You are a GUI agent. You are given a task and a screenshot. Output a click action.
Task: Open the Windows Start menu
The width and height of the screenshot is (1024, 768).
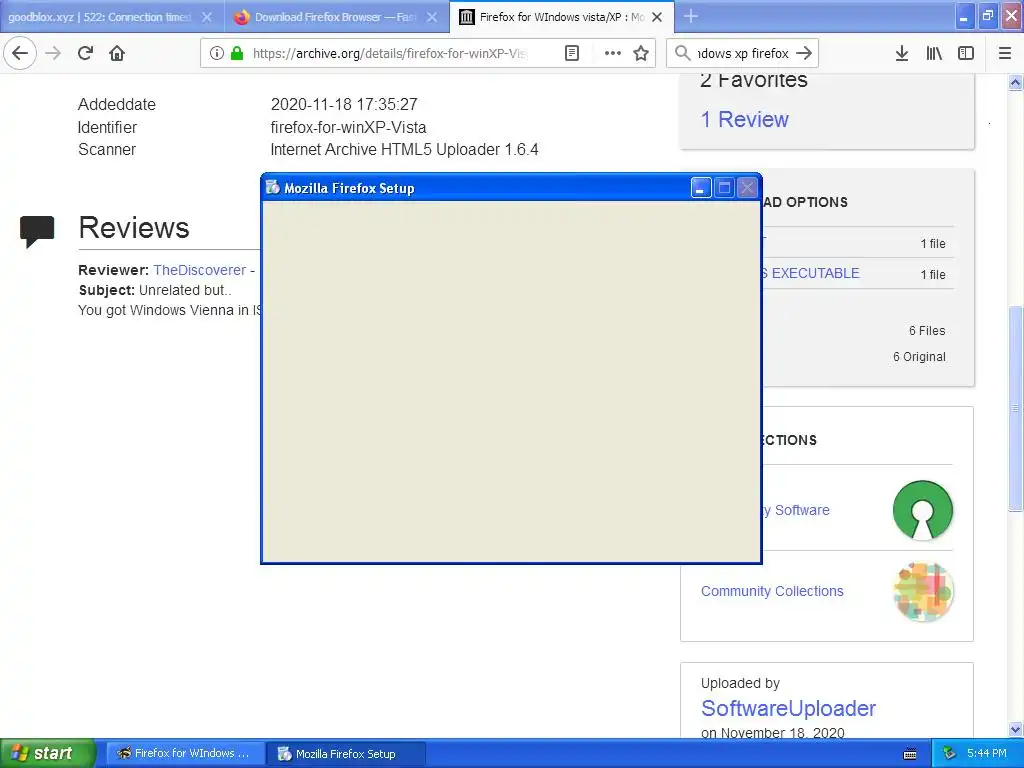[47, 753]
